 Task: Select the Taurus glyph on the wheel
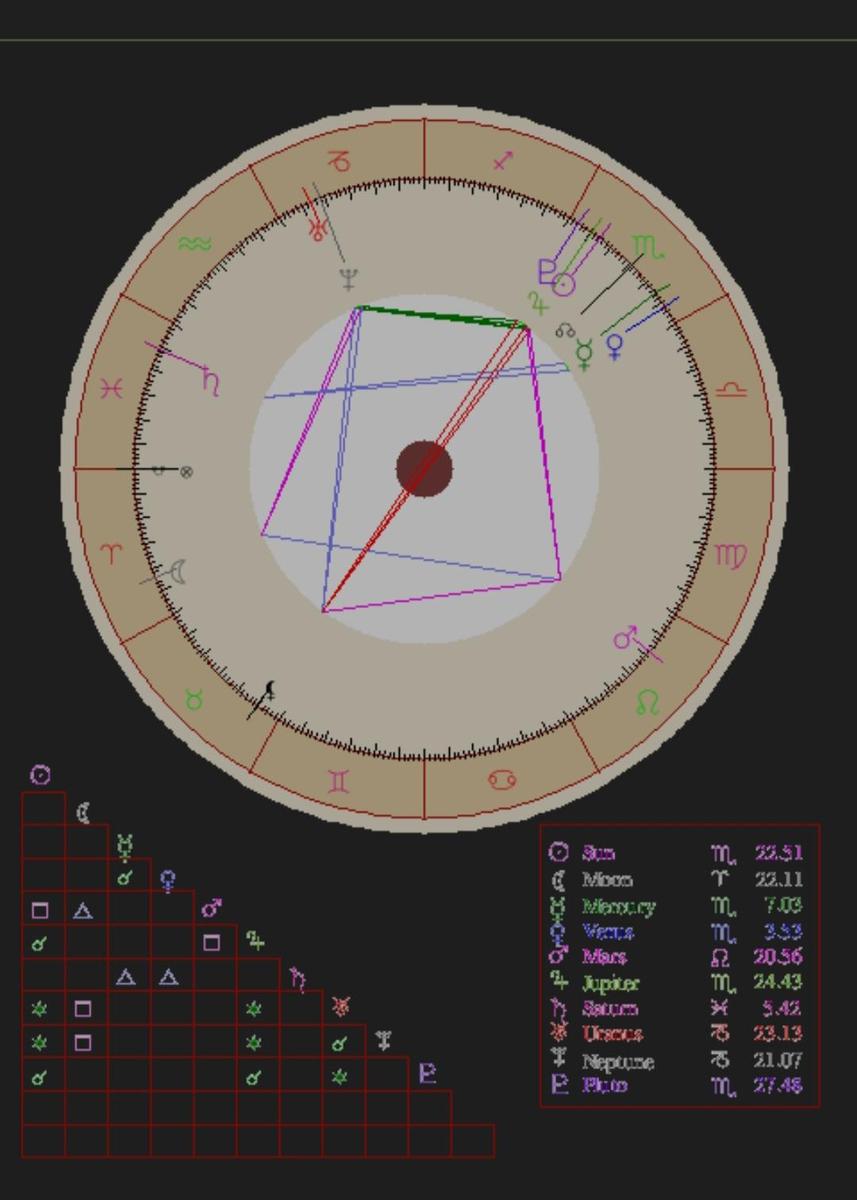coord(194,701)
